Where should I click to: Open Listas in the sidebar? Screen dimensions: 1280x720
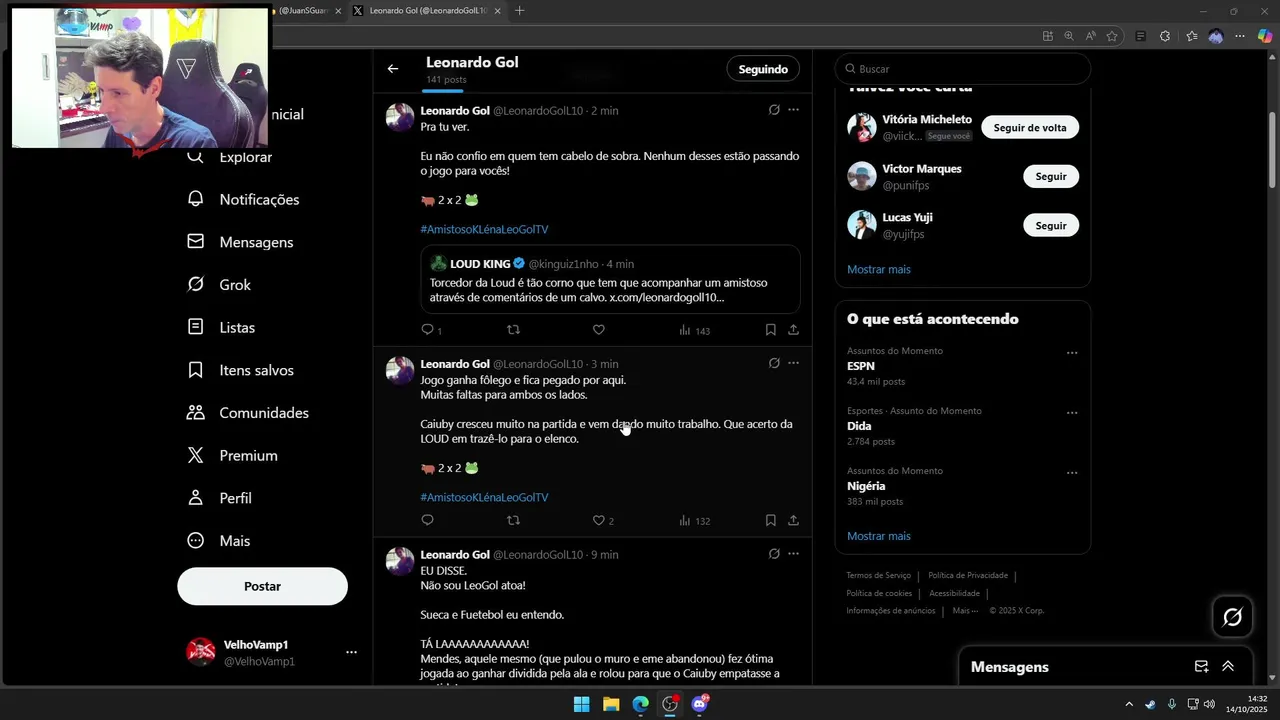[222, 327]
